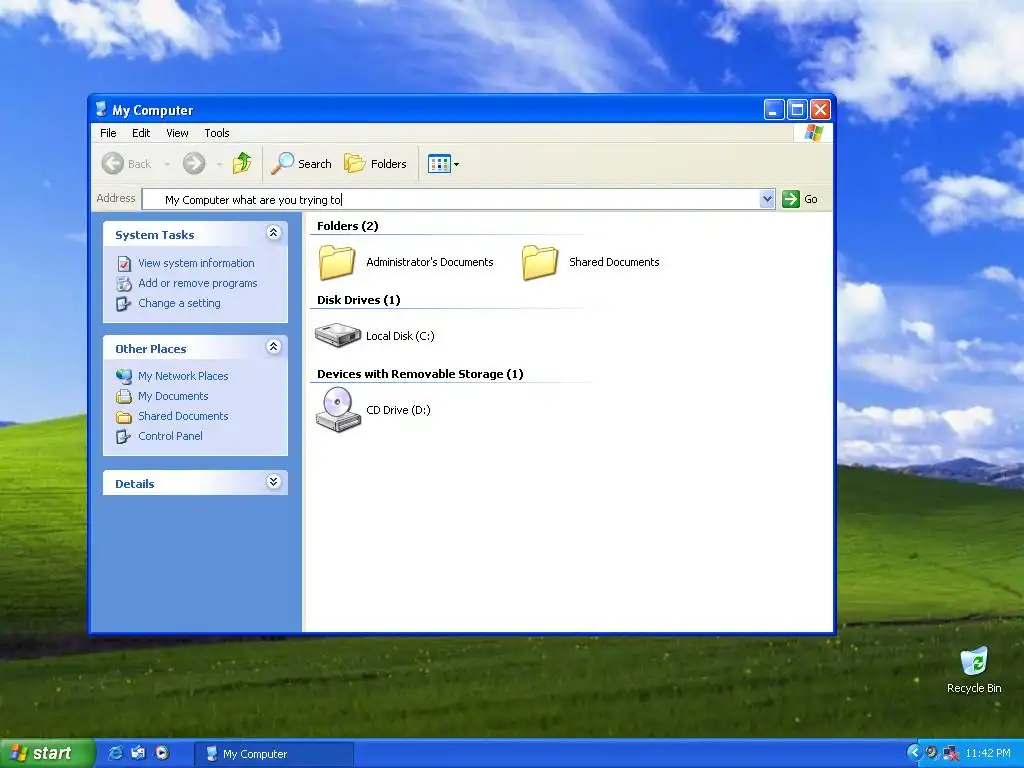Go up one folder level
The width and height of the screenshot is (1024, 768).
tap(242, 163)
